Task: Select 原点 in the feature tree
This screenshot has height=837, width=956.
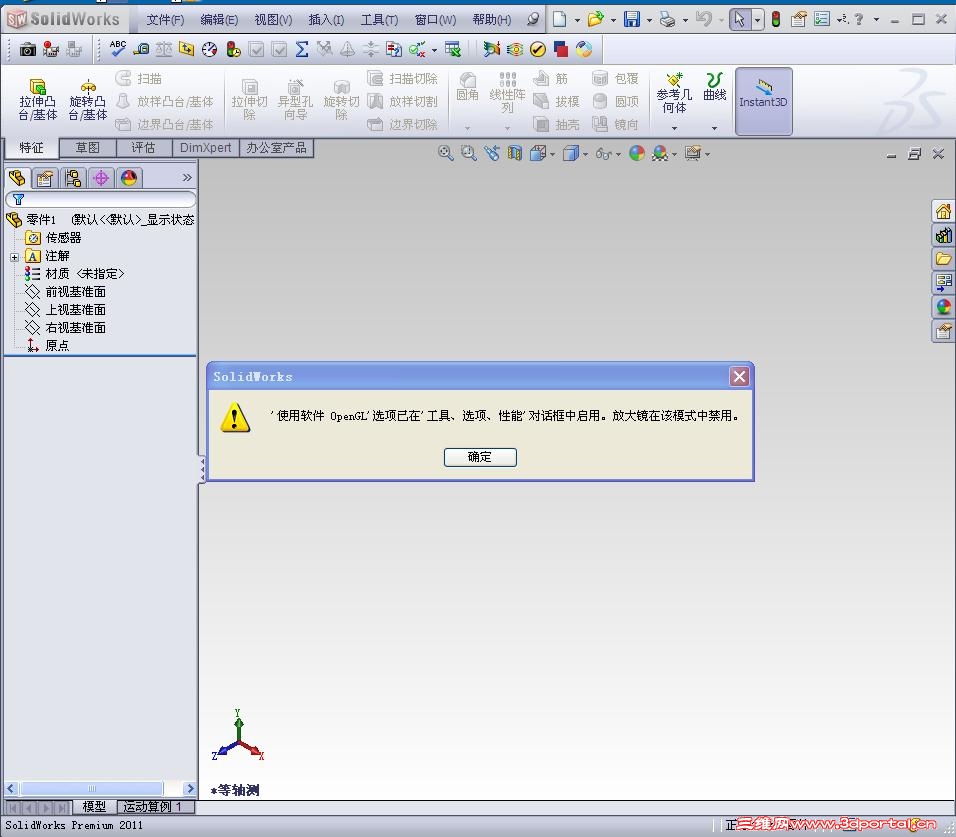Action: click(x=57, y=346)
